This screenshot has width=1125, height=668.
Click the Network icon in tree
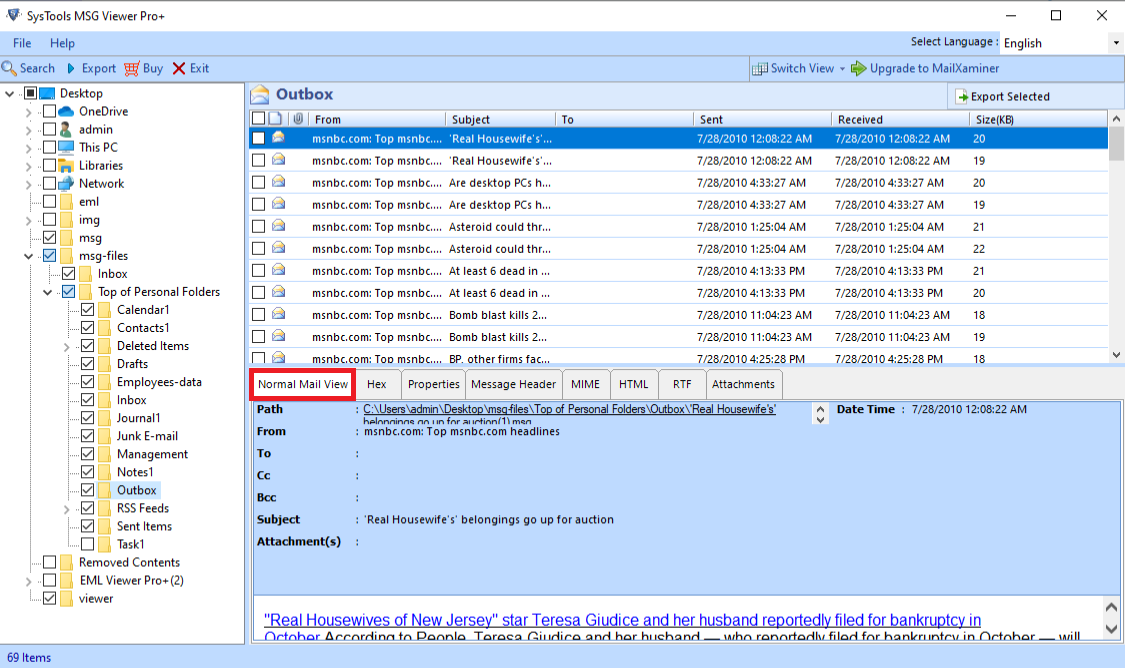coord(66,184)
